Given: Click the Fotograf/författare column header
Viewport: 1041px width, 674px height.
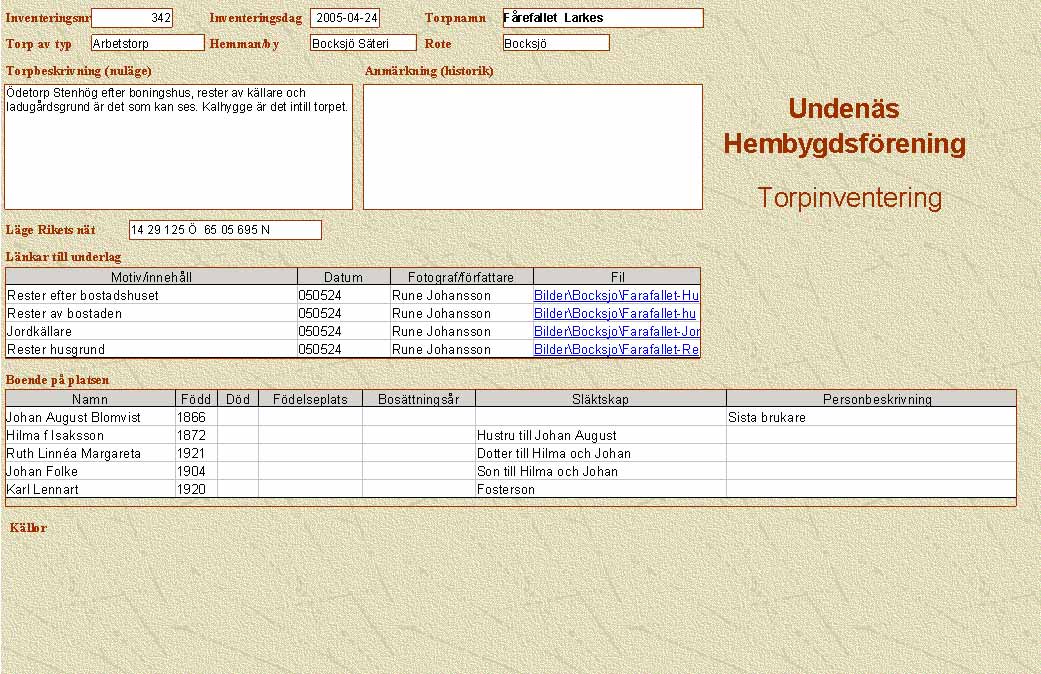Looking at the screenshot, I should click(x=461, y=277).
